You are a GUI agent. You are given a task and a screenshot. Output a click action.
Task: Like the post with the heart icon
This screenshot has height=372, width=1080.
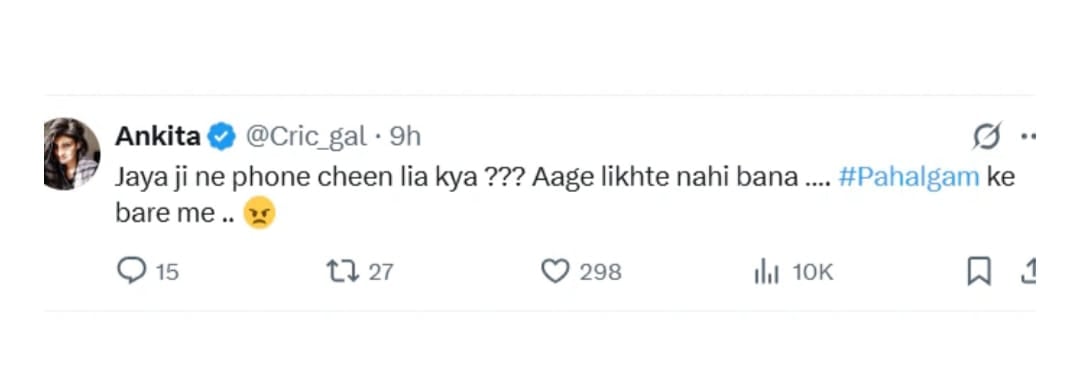(x=554, y=271)
